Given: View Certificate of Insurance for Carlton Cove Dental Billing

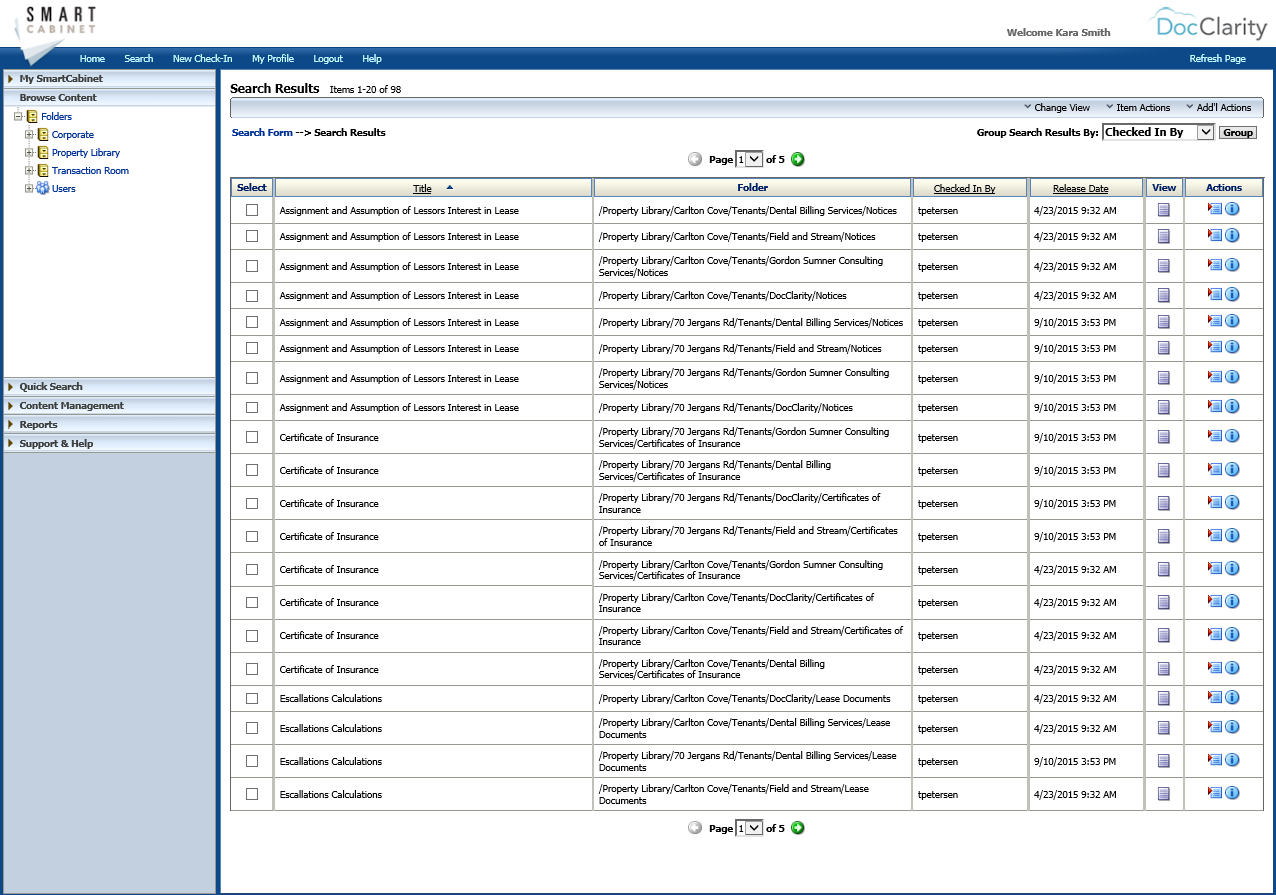Looking at the screenshot, I should 1164,669.
